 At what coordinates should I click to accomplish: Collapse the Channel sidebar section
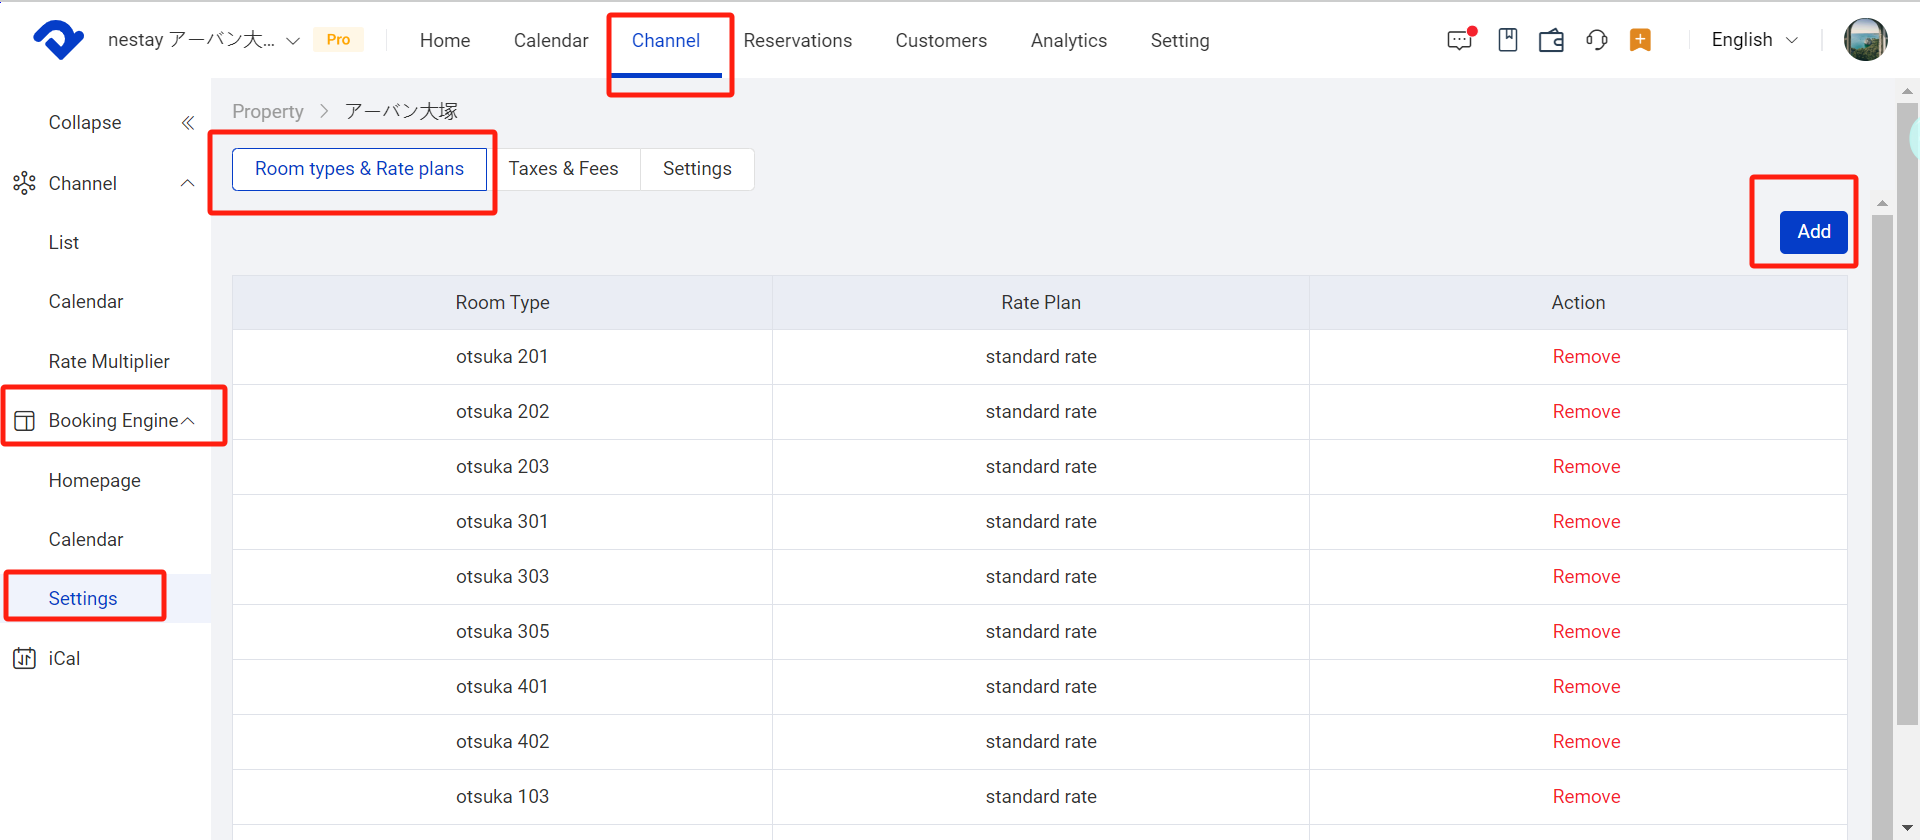coord(187,183)
